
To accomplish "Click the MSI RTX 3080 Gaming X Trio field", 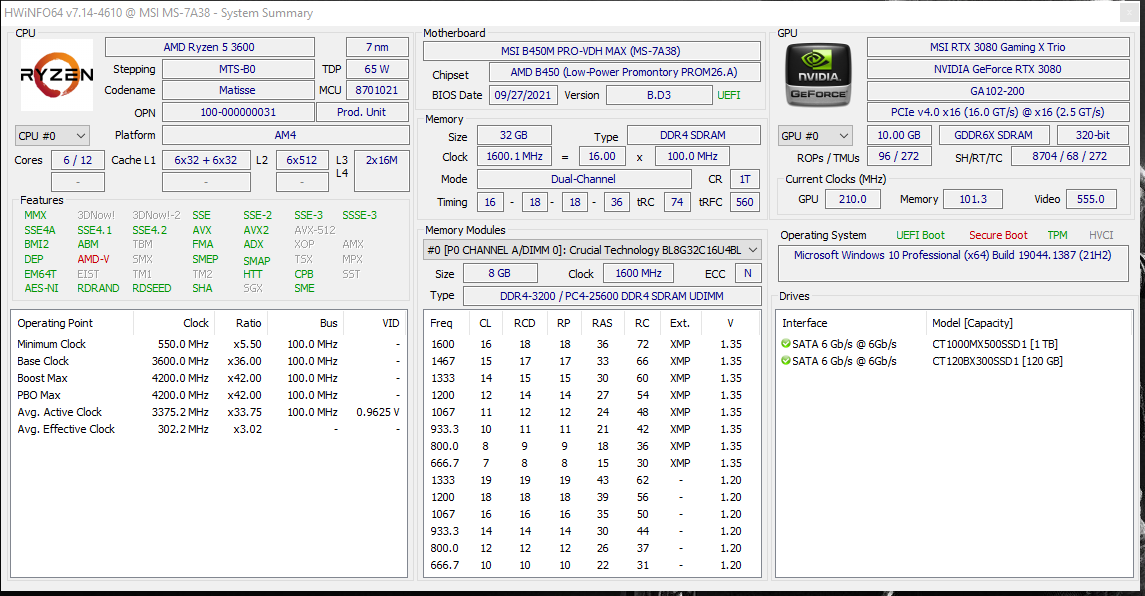I will [997, 47].
